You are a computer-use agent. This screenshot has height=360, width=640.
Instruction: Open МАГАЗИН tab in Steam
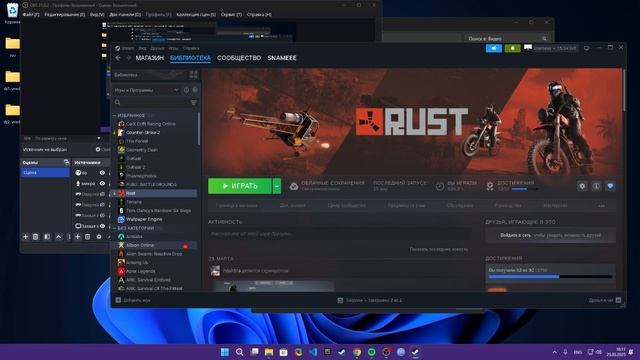click(x=149, y=58)
